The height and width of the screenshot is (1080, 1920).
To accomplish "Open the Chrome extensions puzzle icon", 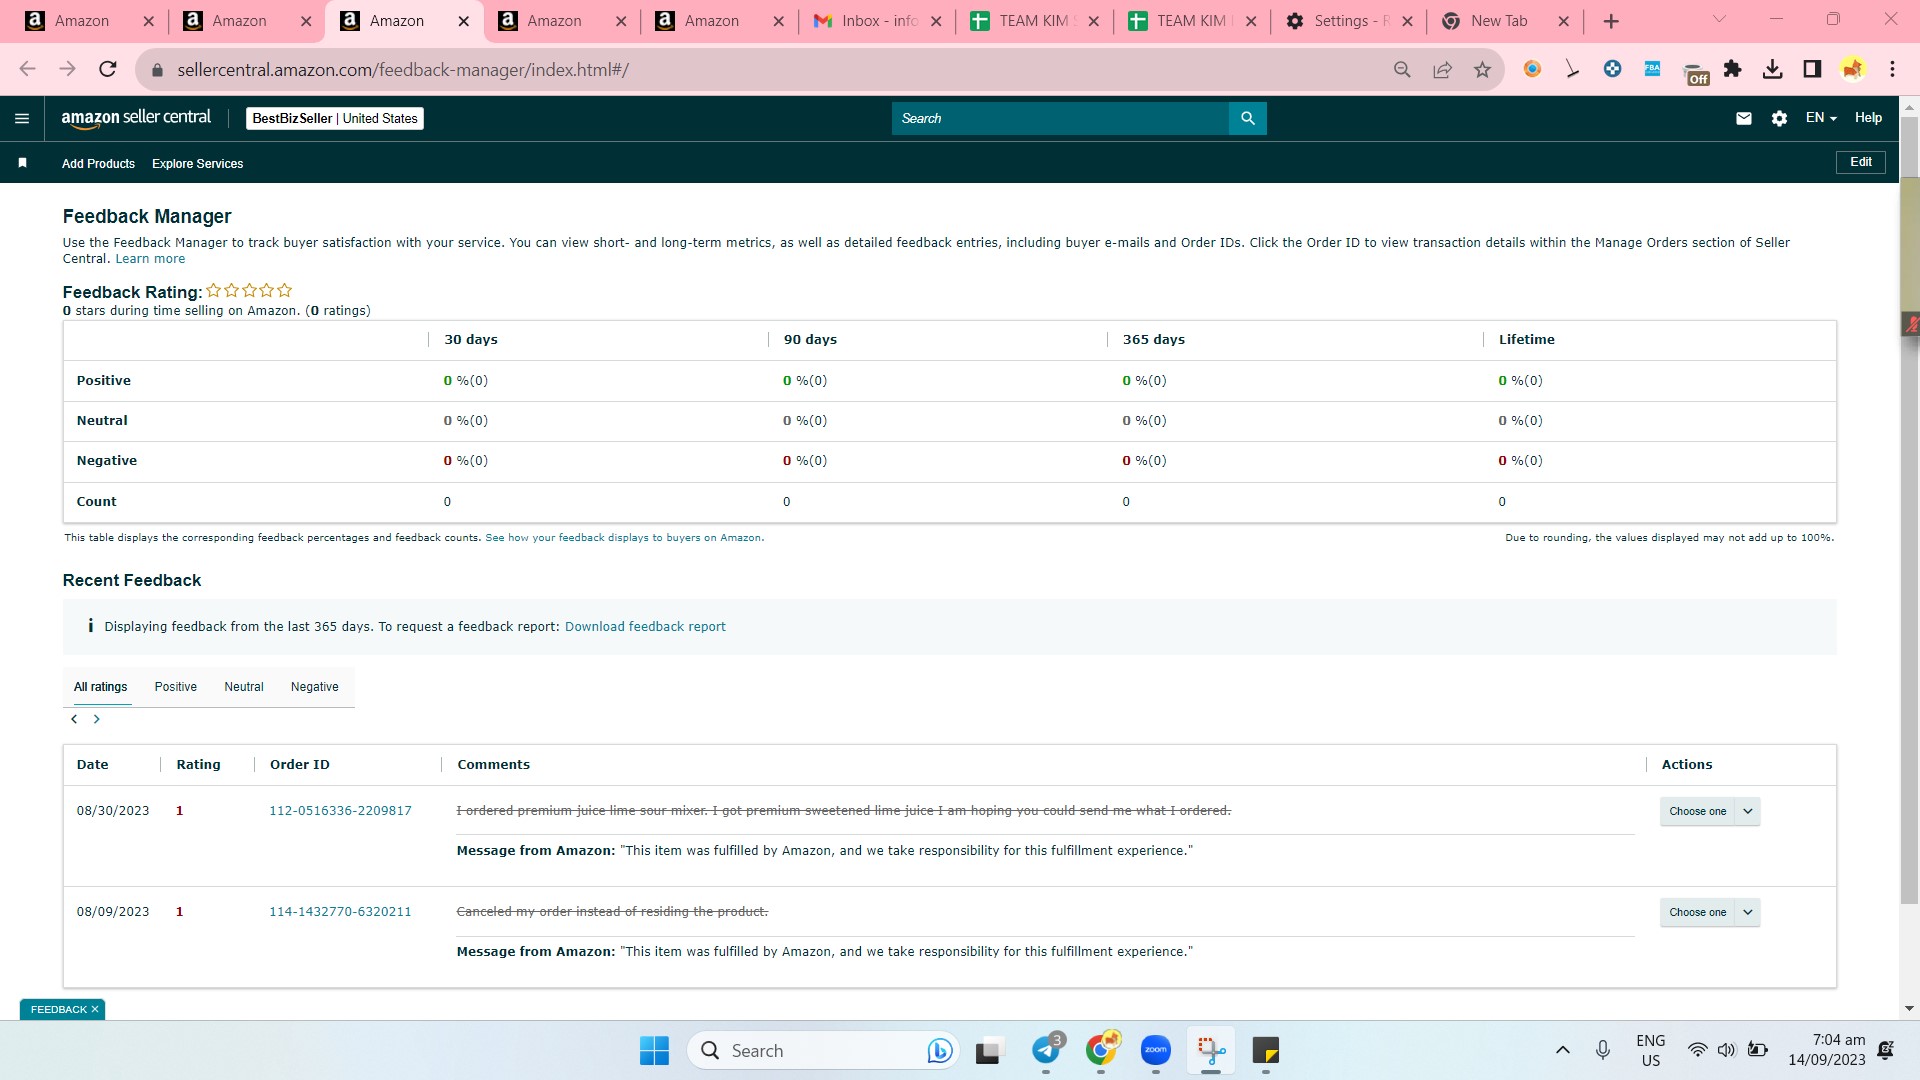I will tap(1733, 69).
